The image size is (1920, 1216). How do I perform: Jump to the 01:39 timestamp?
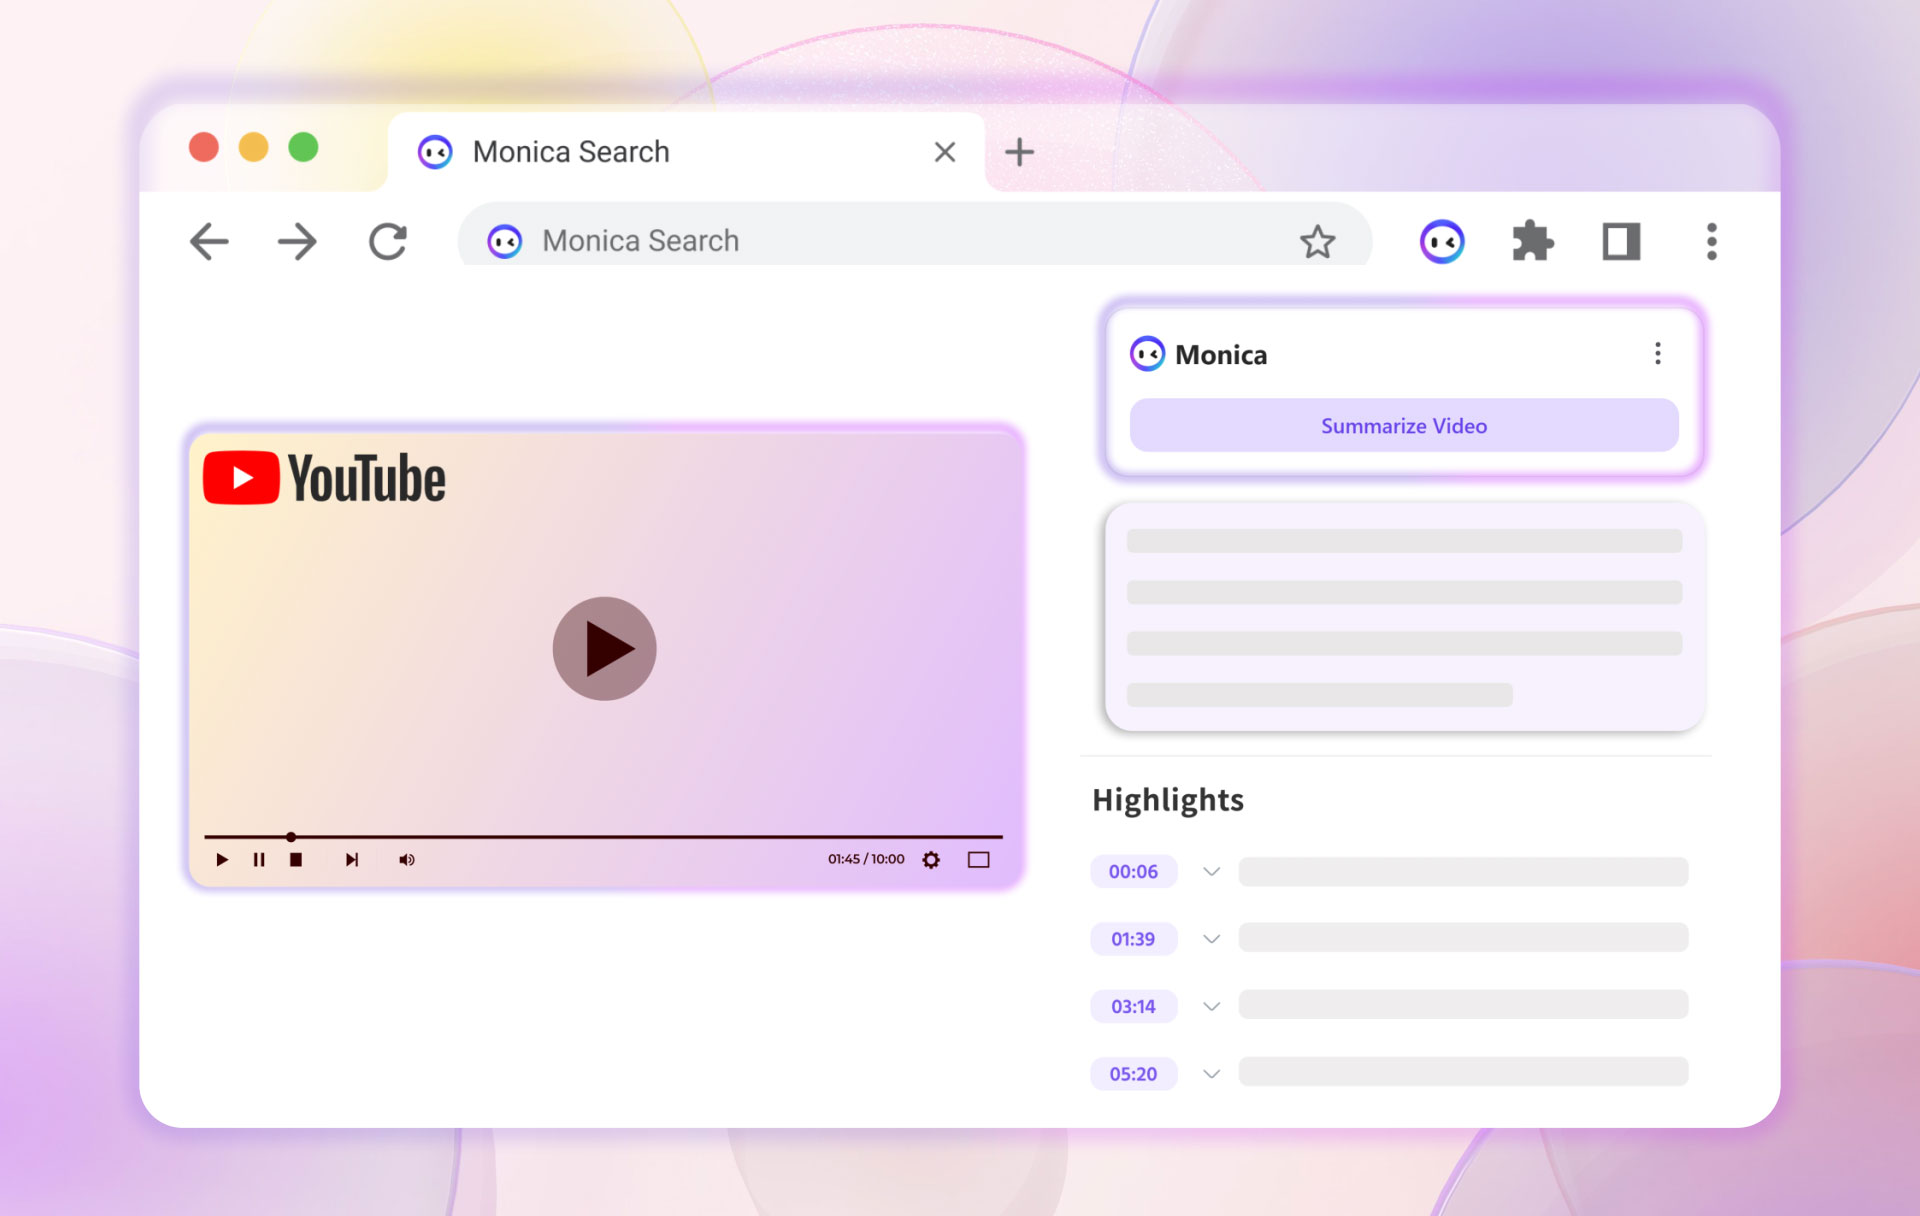pyautogui.click(x=1133, y=939)
